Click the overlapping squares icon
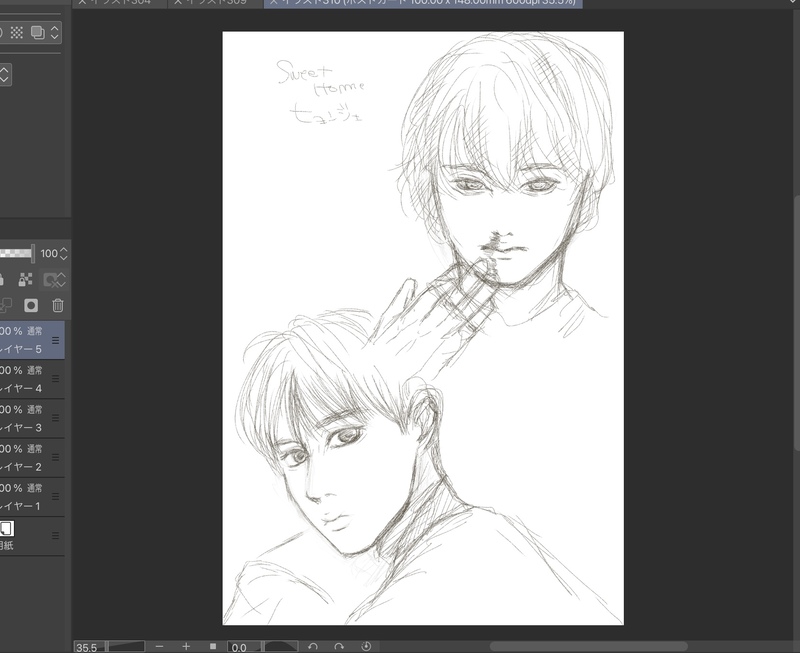800x653 pixels. pyautogui.click(x=38, y=33)
